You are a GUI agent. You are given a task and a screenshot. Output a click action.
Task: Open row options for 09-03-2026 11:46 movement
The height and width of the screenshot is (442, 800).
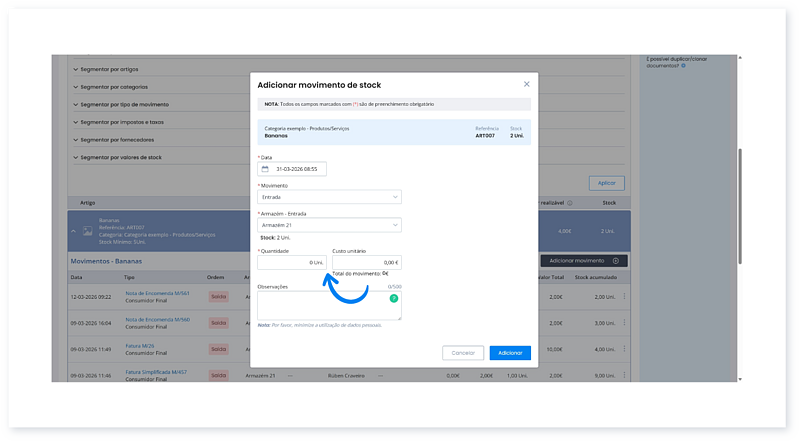(624, 376)
